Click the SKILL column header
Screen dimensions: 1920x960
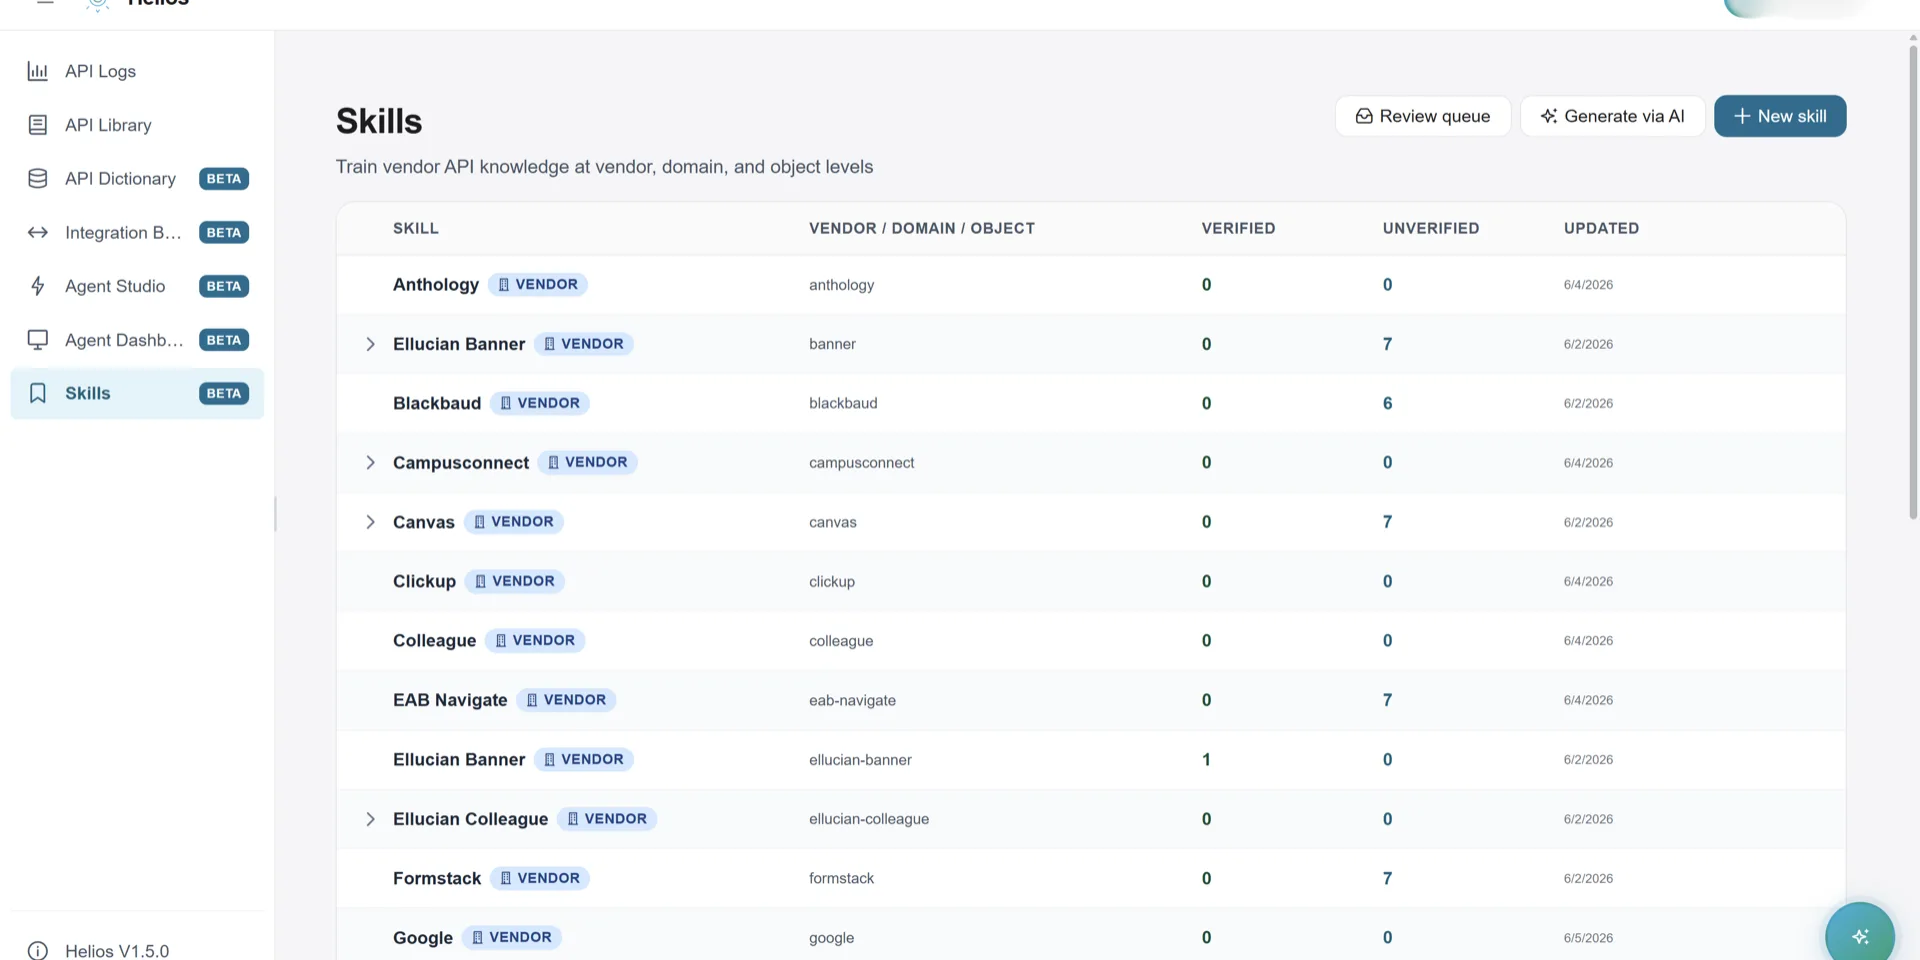click(x=416, y=228)
